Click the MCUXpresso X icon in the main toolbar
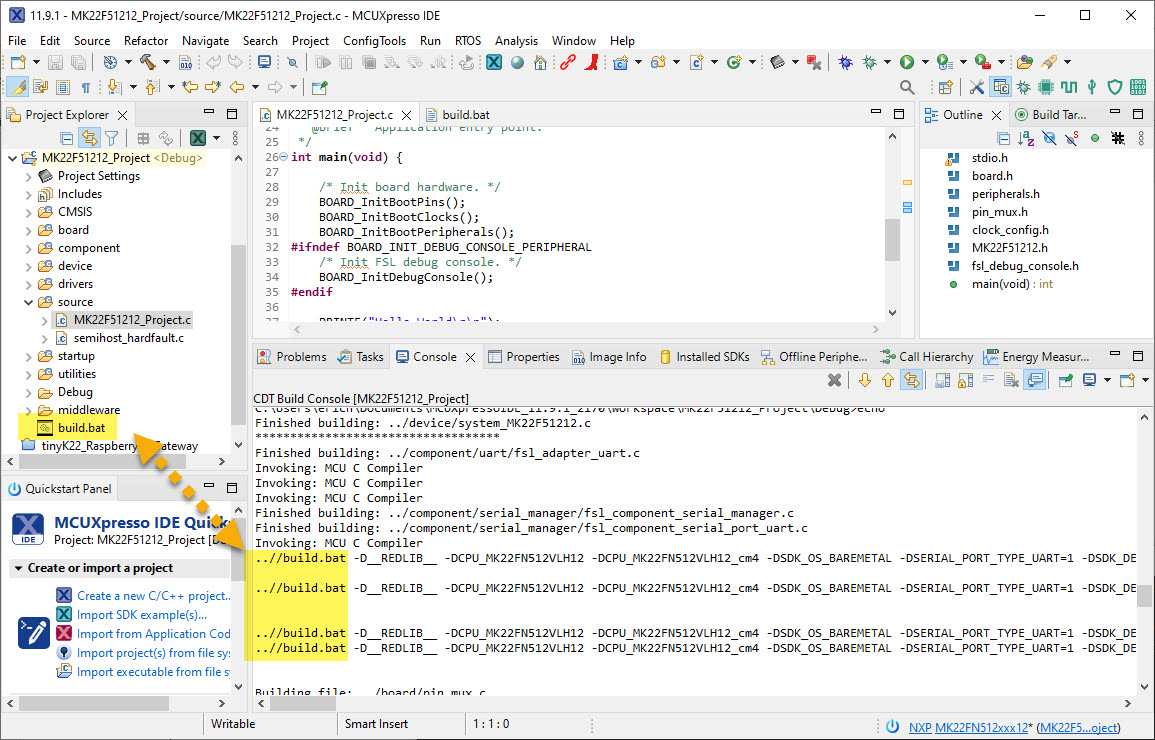The height and width of the screenshot is (740, 1155). 494,63
